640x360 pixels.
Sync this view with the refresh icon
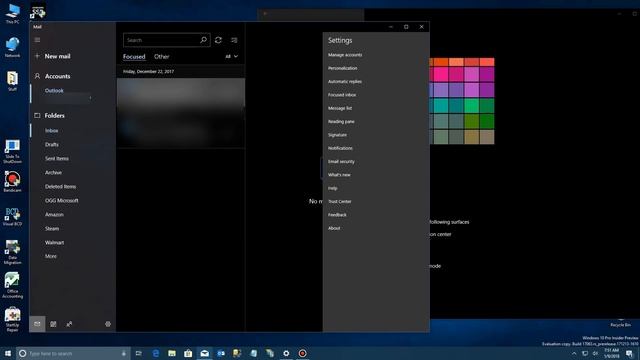[x=218, y=40]
